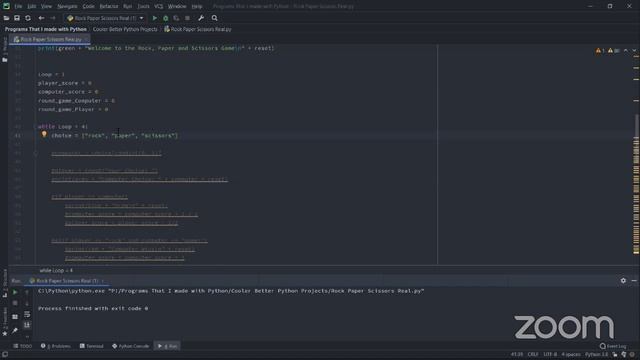Click Restore Layout icon in Run panel

(x=15, y=317)
